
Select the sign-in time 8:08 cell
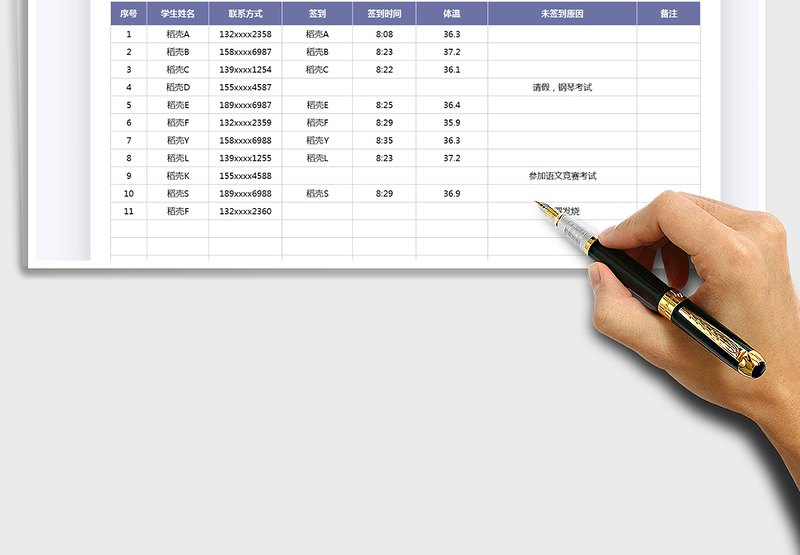tap(384, 34)
